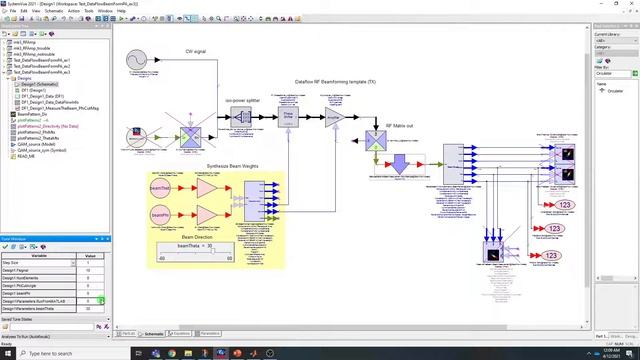Click the Save icon in the main toolbar
640x360 pixels.
[x=21, y=19]
